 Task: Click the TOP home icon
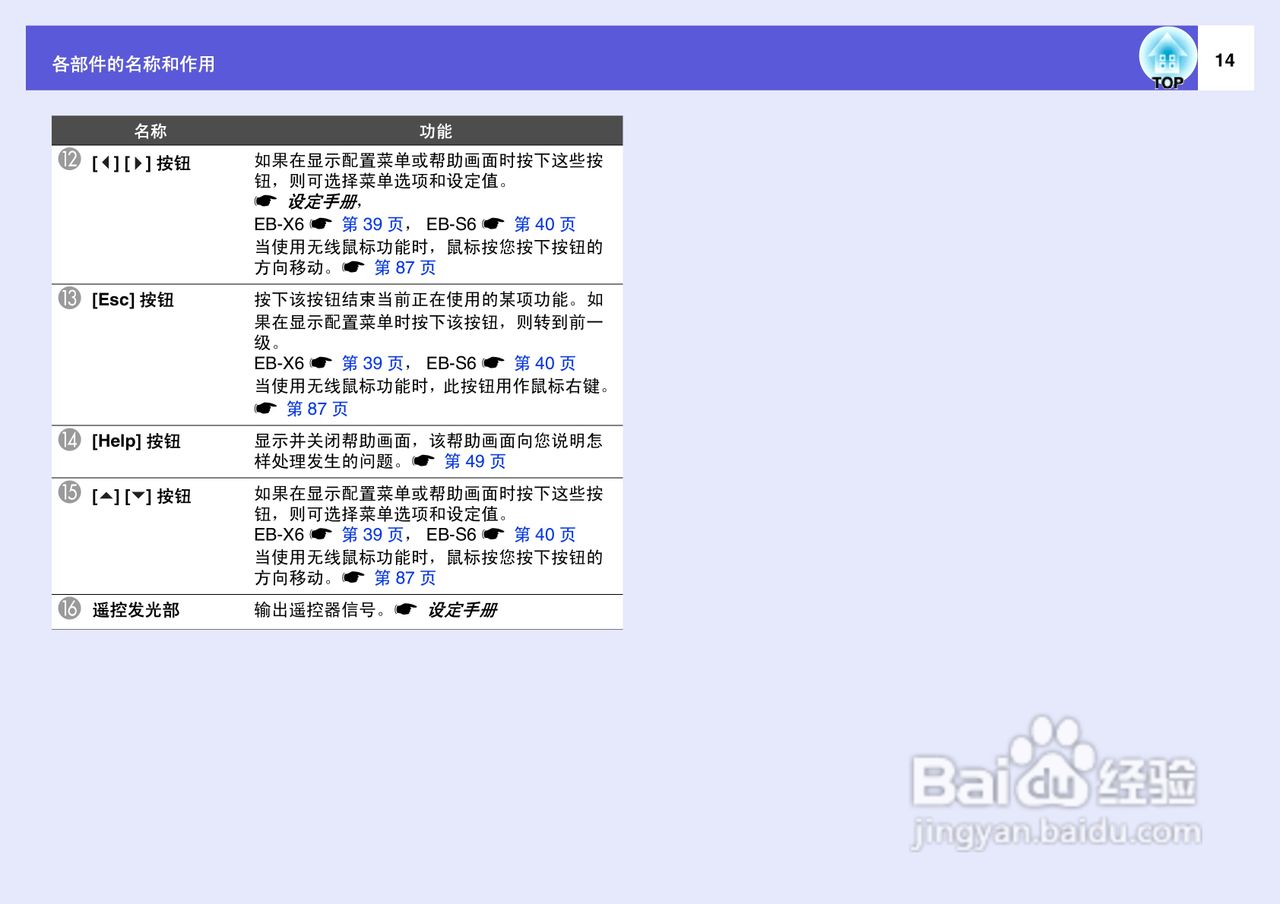[1168, 58]
